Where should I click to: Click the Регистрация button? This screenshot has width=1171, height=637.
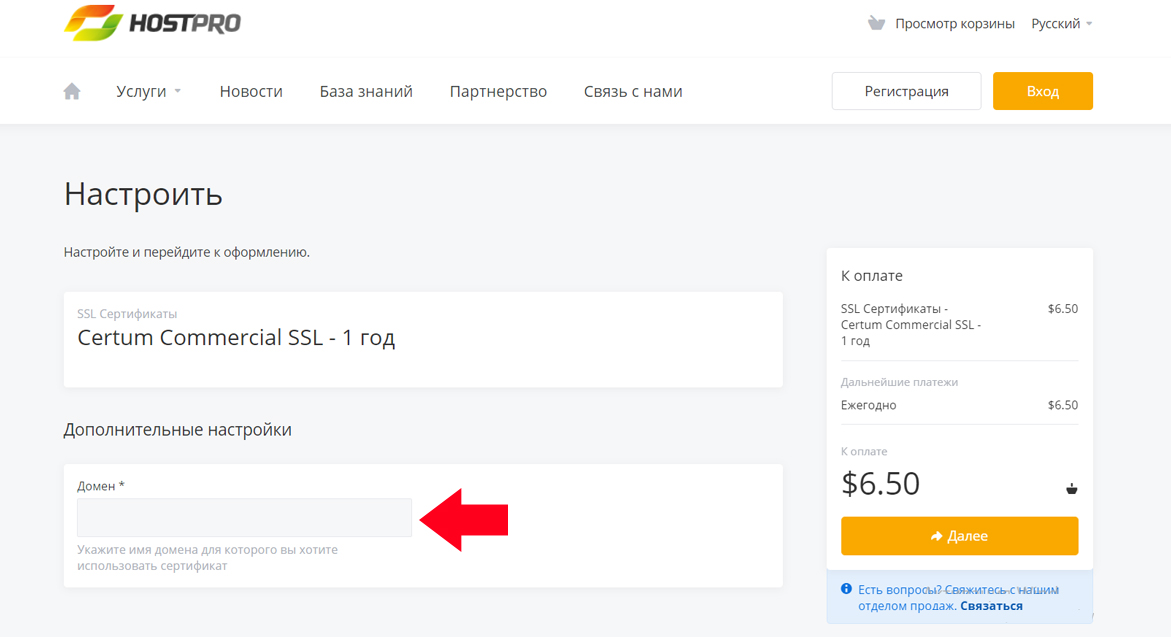[906, 90]
